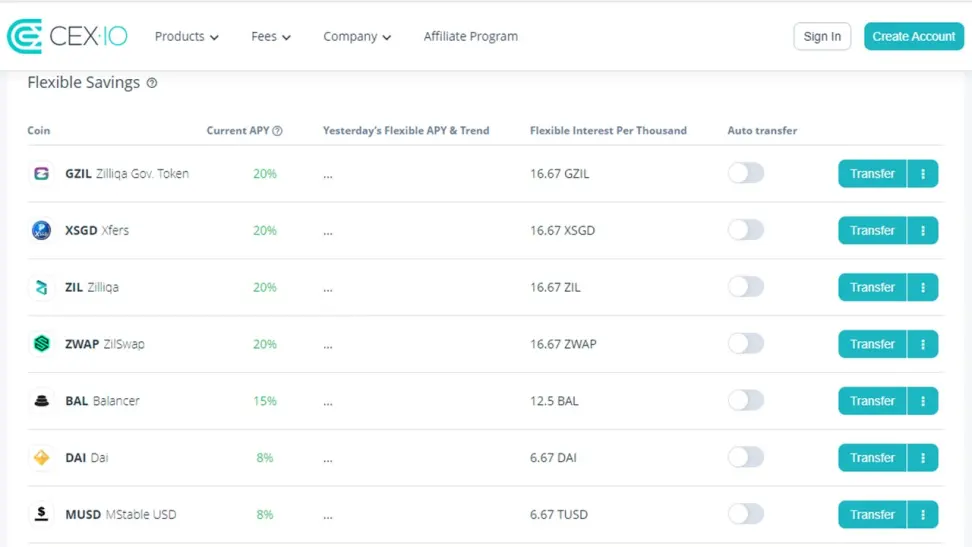
Task: Click Yesterday's Flexible APY & Trend header
Action: [406, 130]
